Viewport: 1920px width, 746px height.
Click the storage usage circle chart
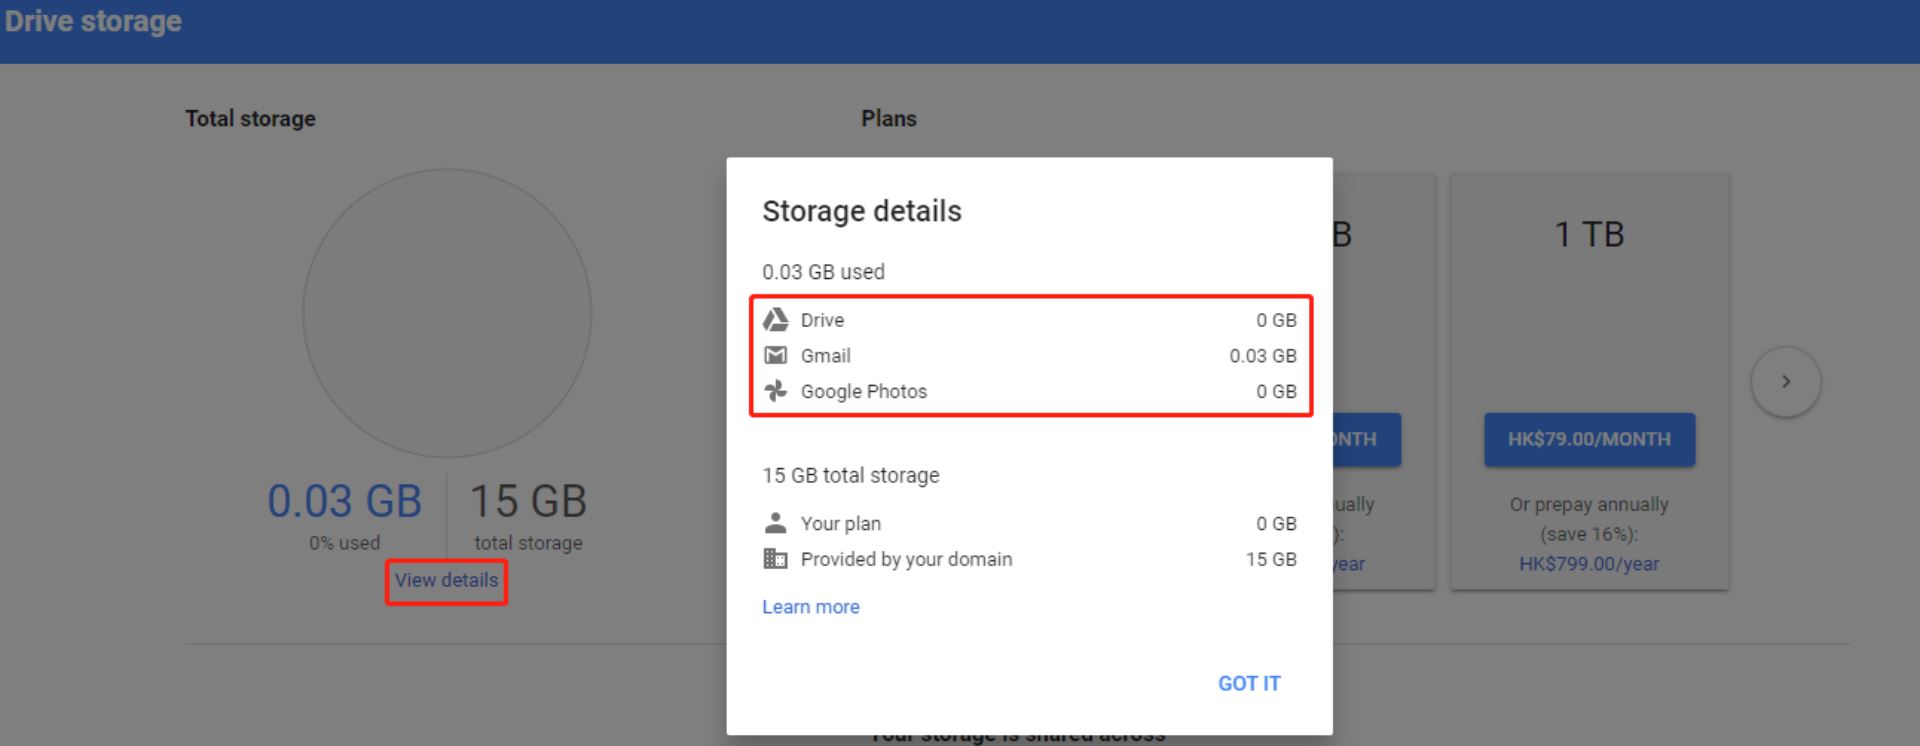click(x=447, y=314)
